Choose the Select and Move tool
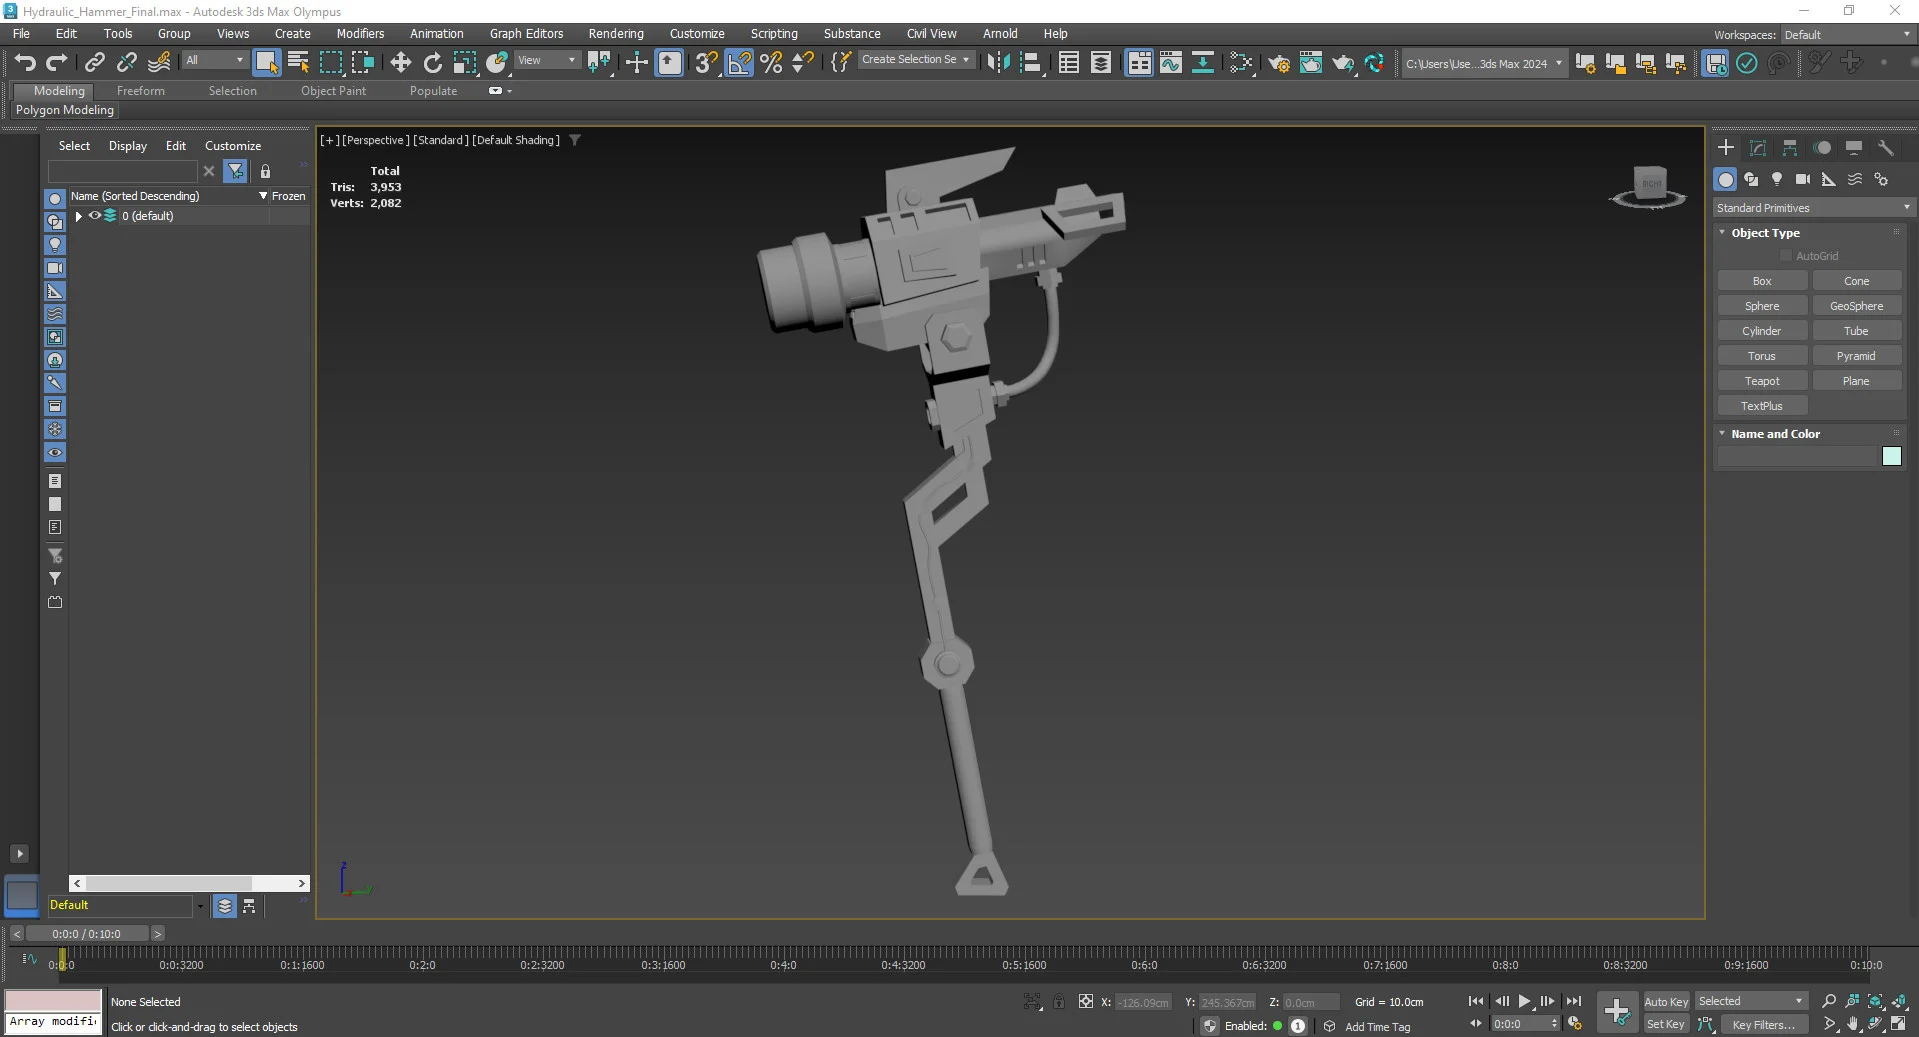This screenshot has width=1919, height=1037. point(400,62)
